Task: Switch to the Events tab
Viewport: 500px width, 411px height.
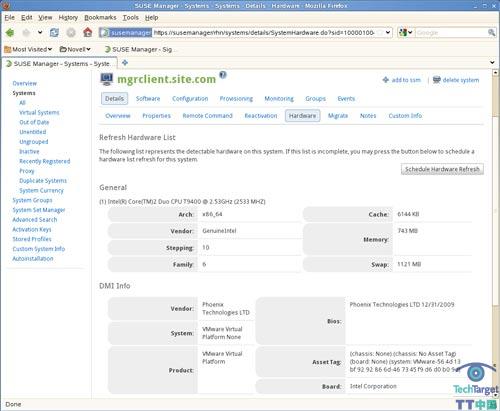Action: [346, 99]
